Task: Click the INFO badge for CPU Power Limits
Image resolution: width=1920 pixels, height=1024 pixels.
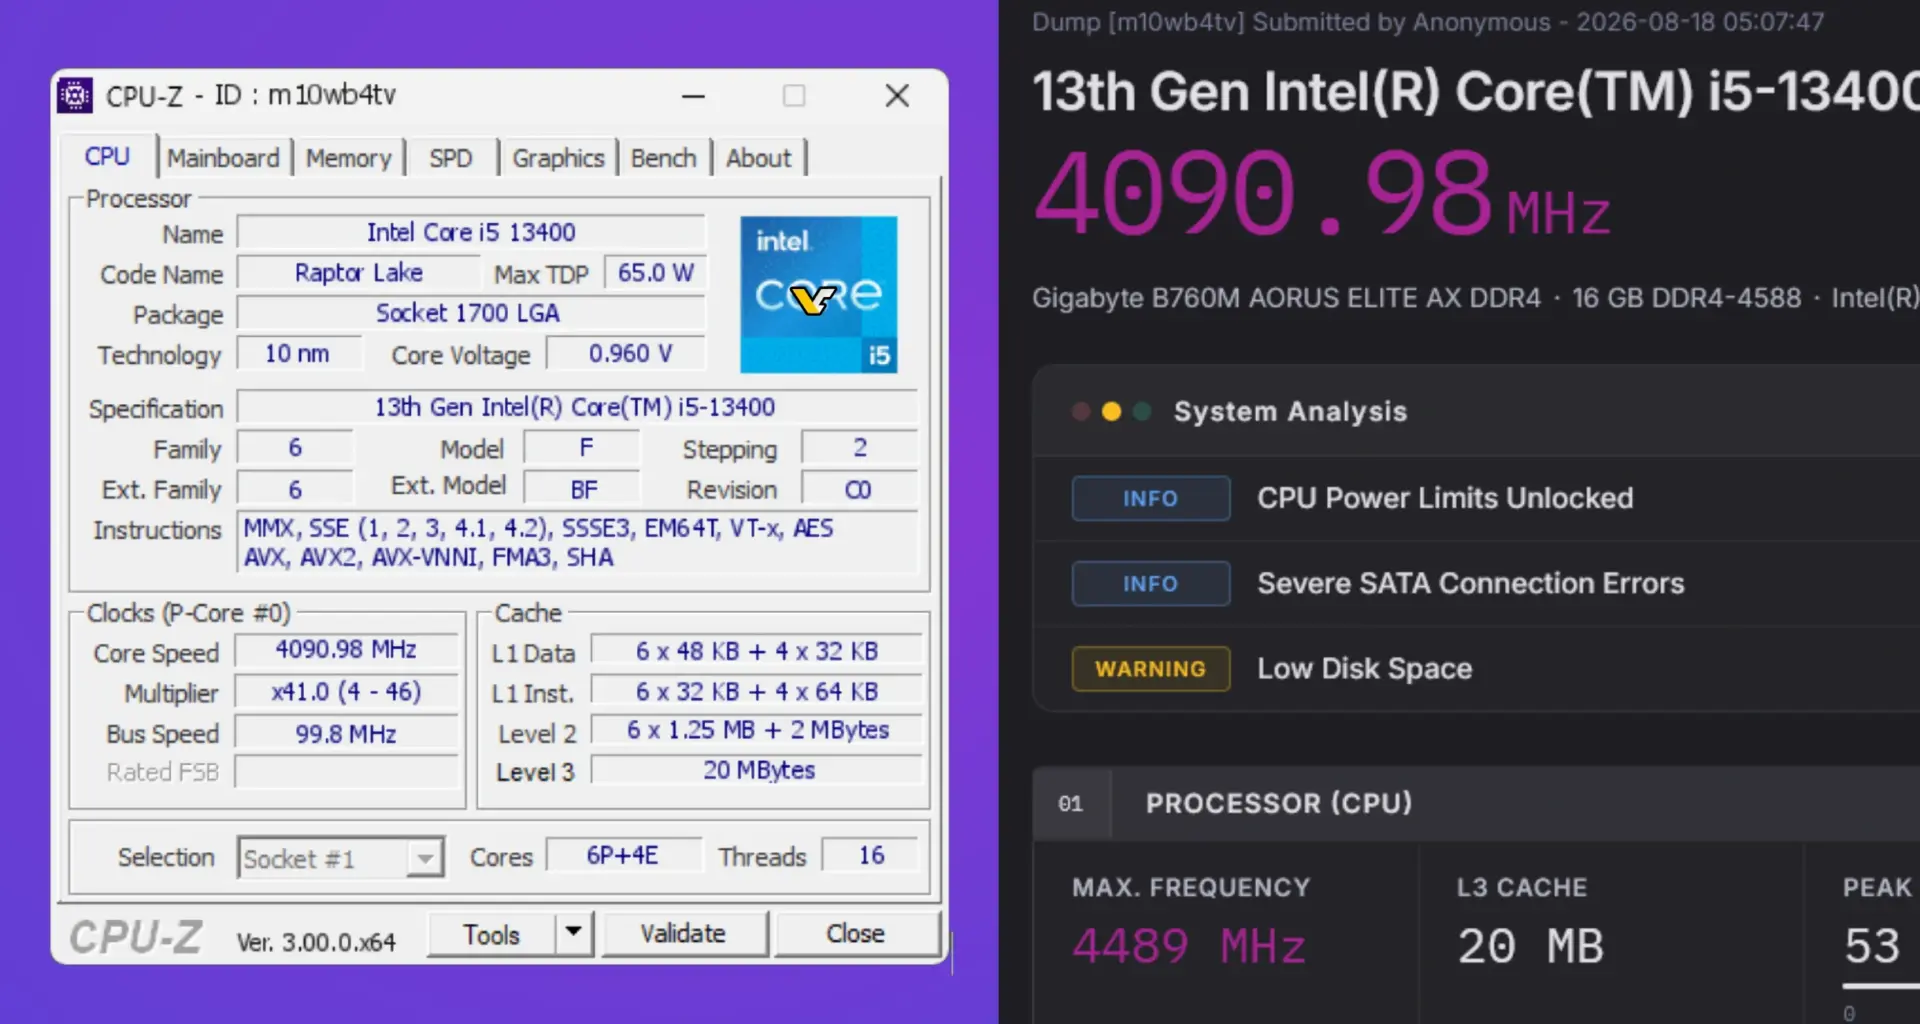Action: (1151, 498)
